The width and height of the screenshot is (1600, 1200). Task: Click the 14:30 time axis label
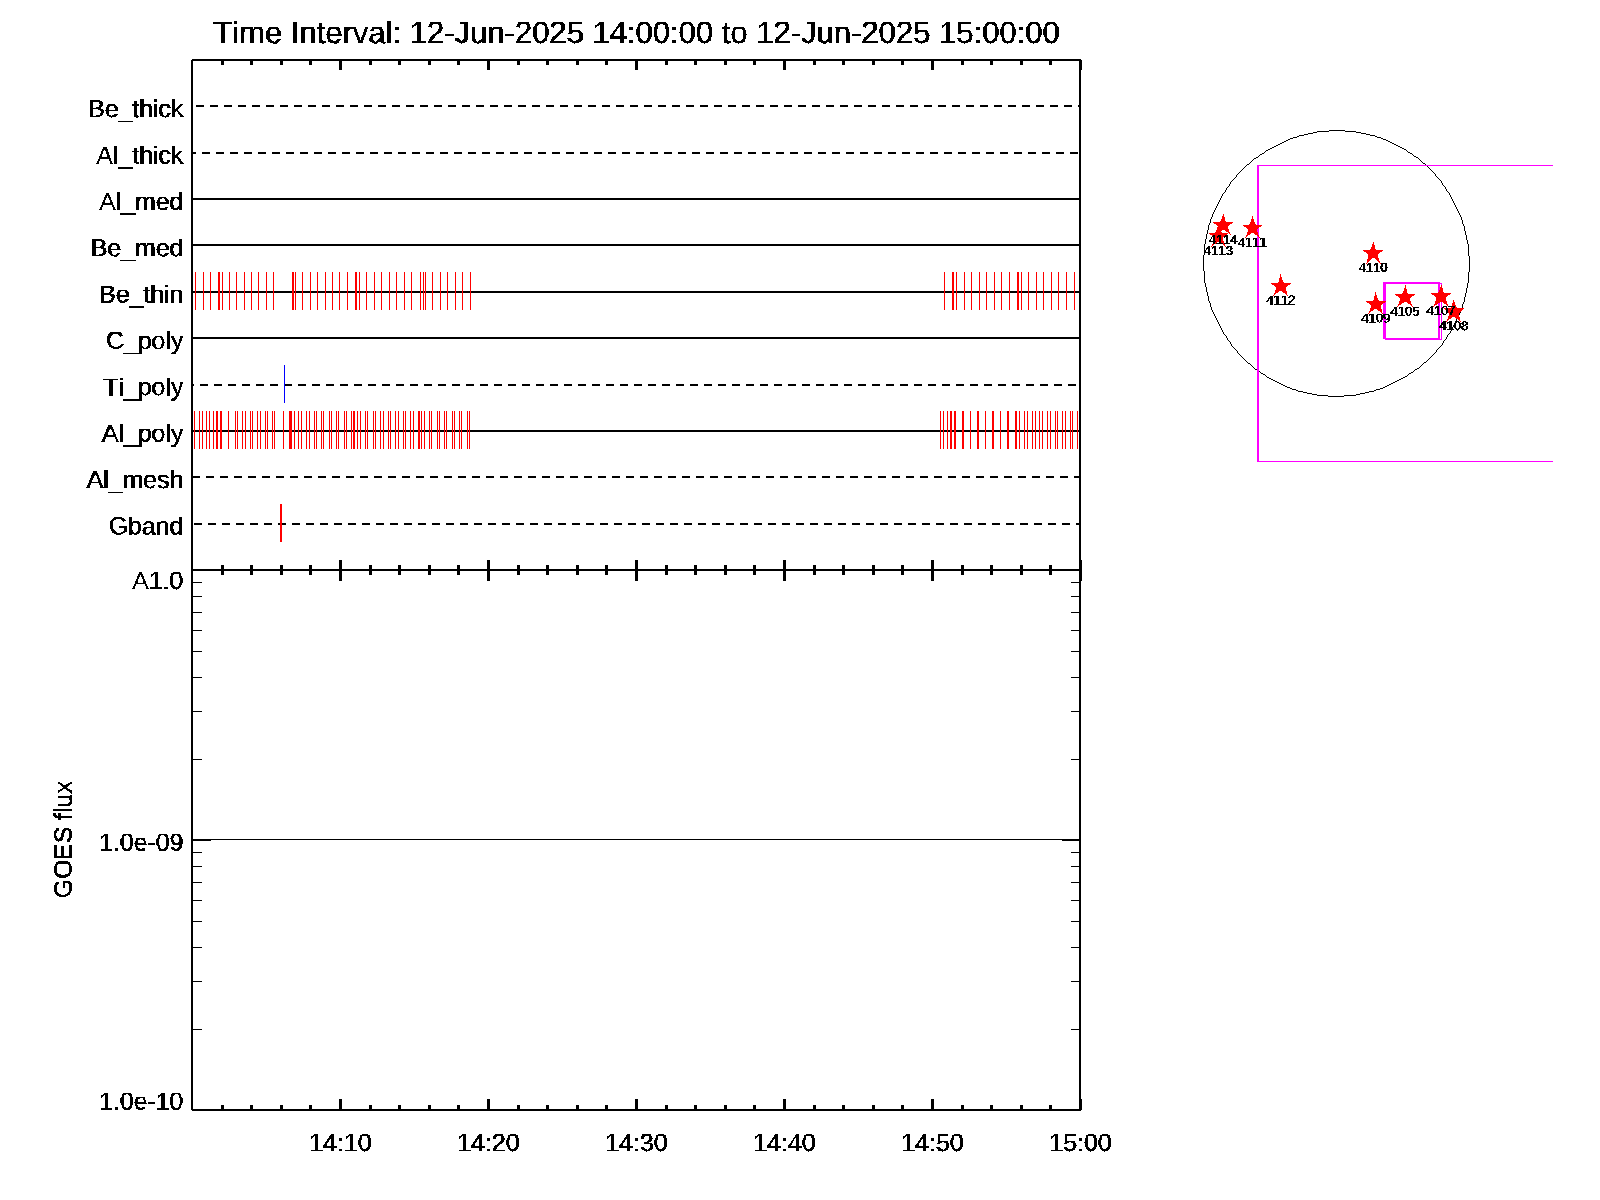[636, 1143]
